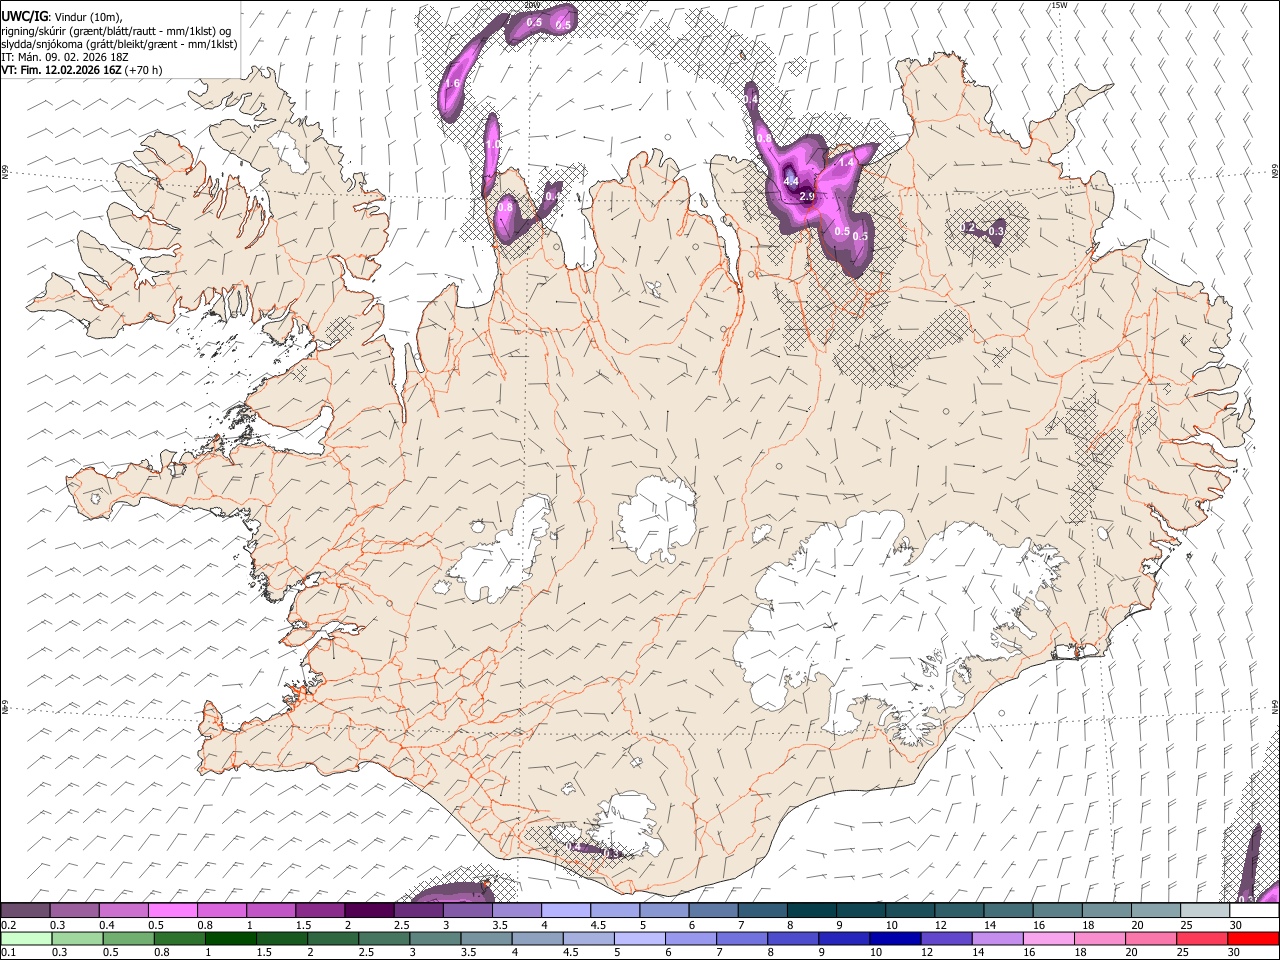Viewport: 1280px width, 960px height.
Task: Select the dark mauve 0.2 swatch in top legend row
Action: coord(26,911)
